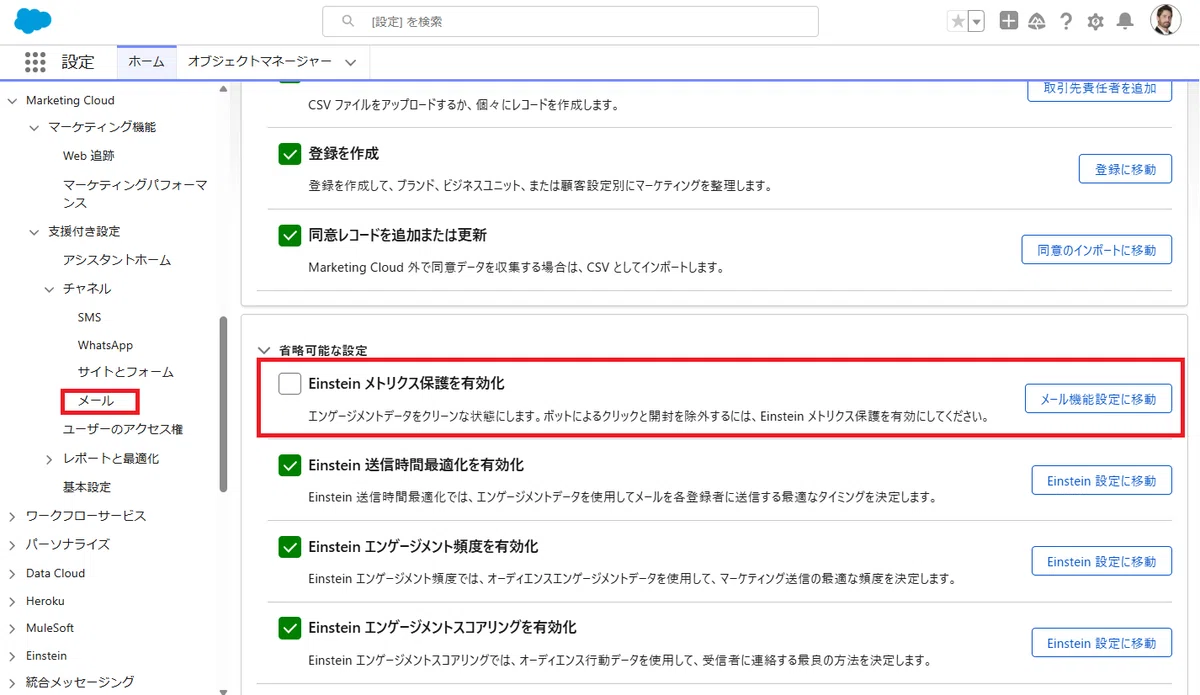The image size is (1200, 695).
Task: Focus the Setup search field
Action: 570,21
